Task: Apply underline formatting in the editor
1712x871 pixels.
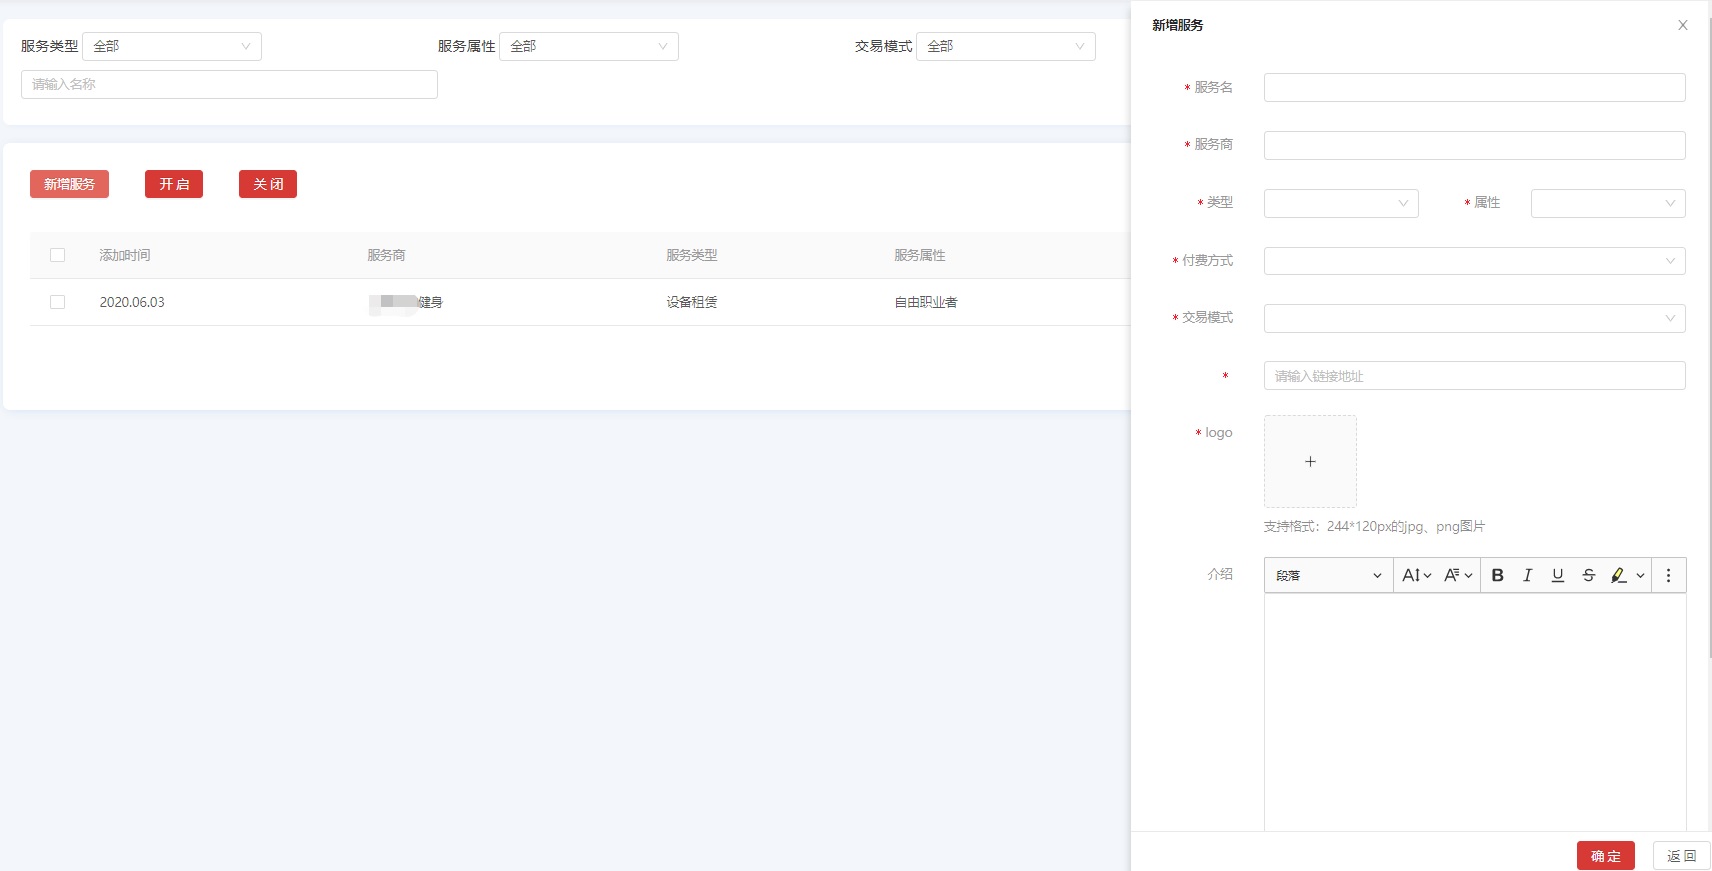Action: coord(1557,575)
